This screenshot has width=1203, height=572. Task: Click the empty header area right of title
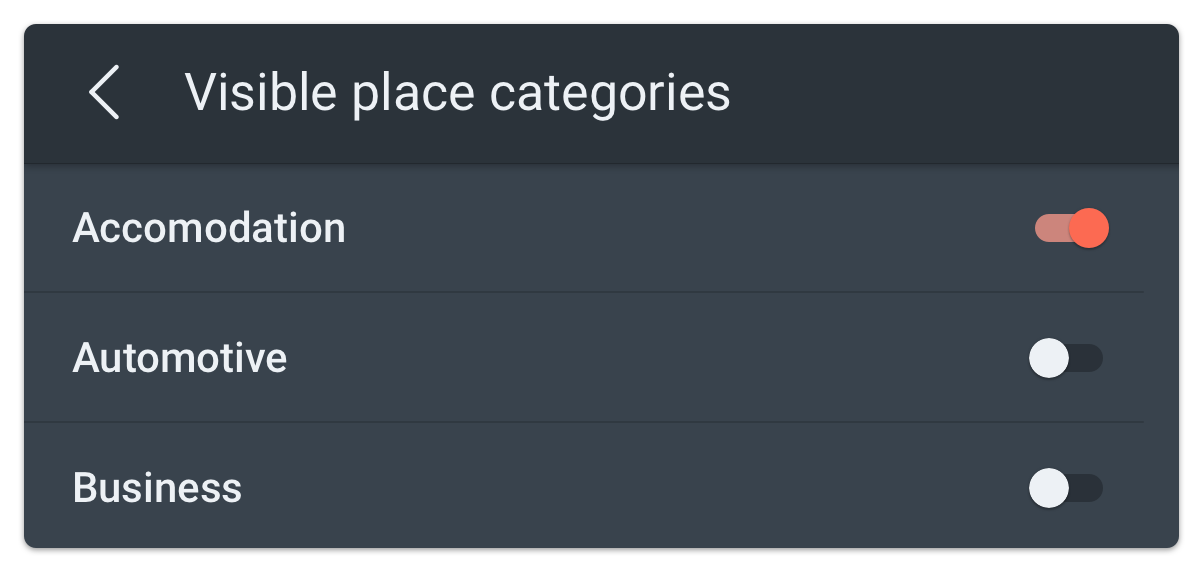pyautogui.click(x=950, y=93)
